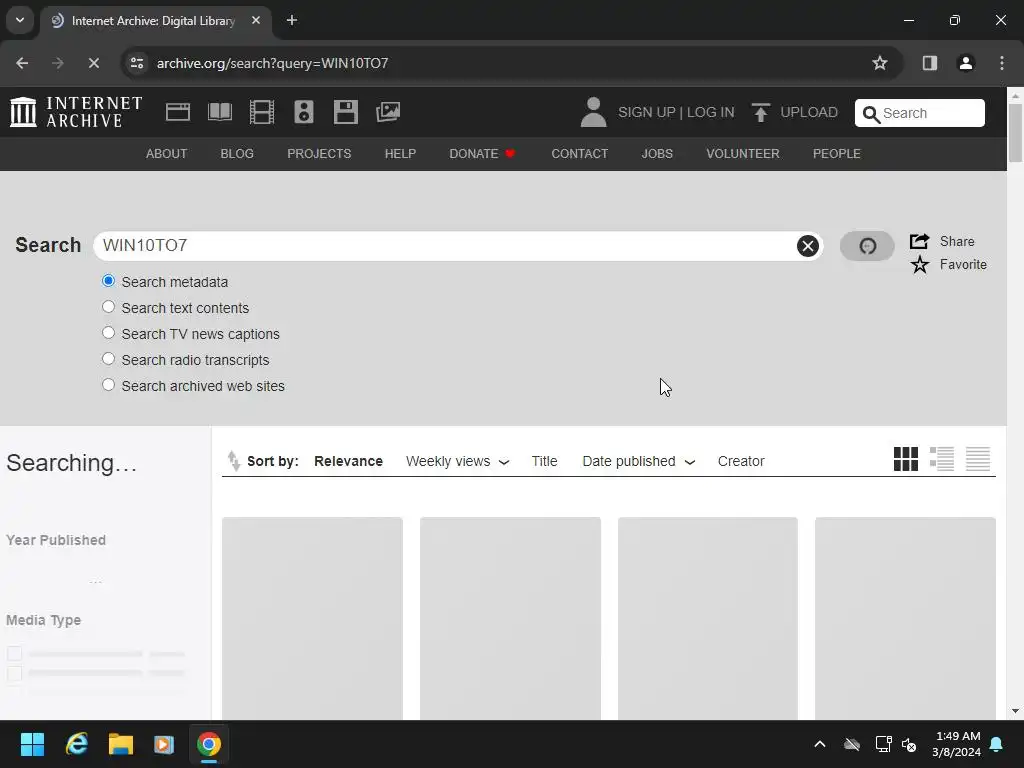Click the user avatar icon

[x=593, y=112]
